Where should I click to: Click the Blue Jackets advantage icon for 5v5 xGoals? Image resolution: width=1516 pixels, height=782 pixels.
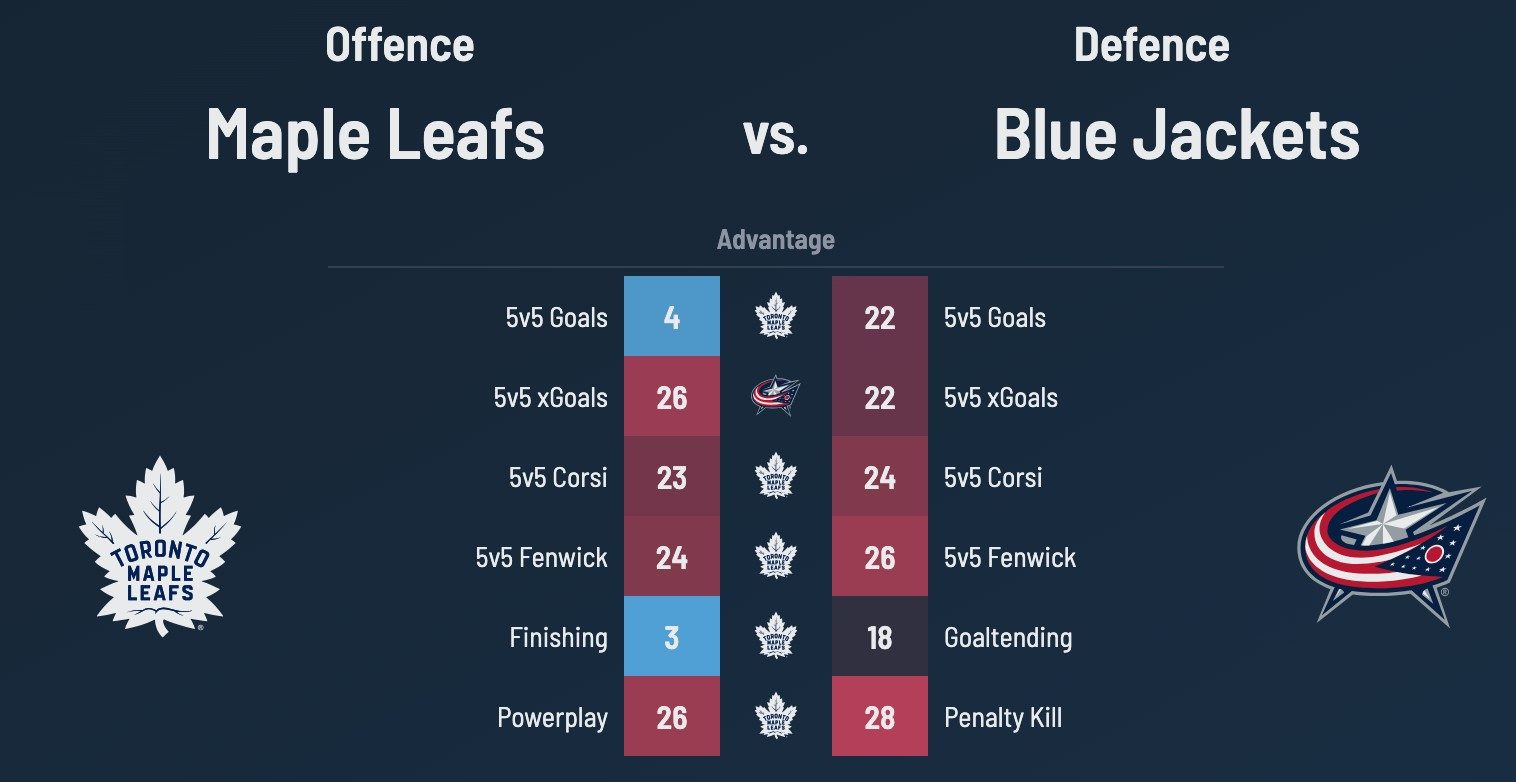pyautogui.click(x=775, y=397)
